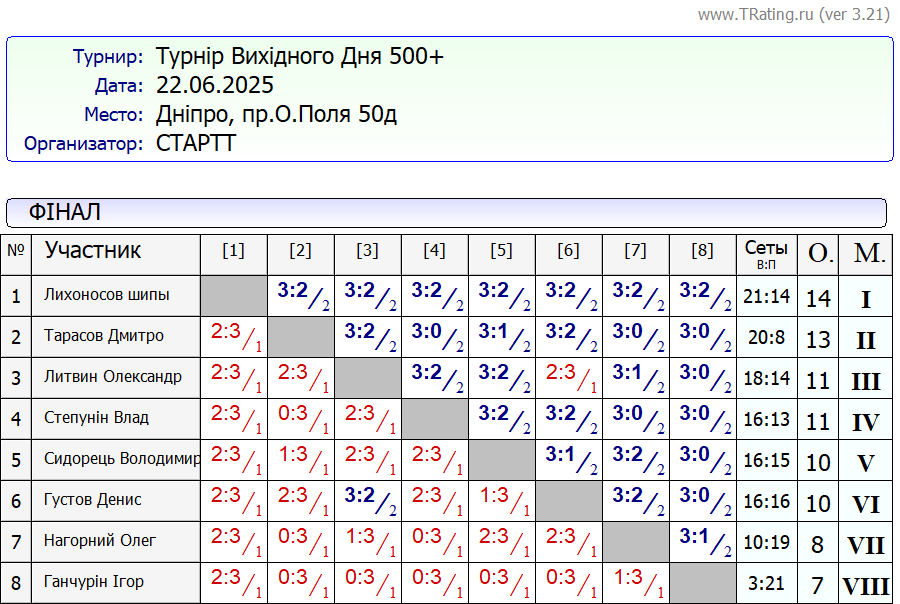Click the name Сидорець Володимир

[x=122, y=459]
